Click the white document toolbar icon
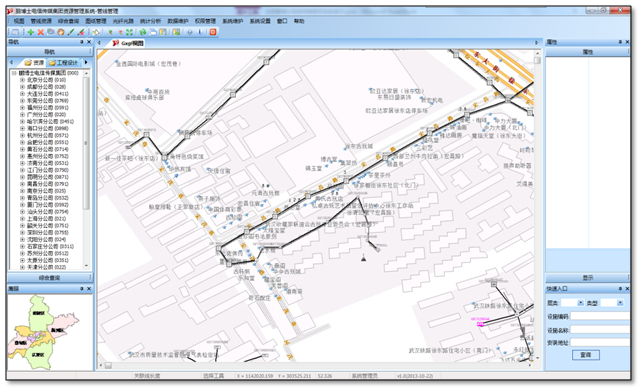 96,32
